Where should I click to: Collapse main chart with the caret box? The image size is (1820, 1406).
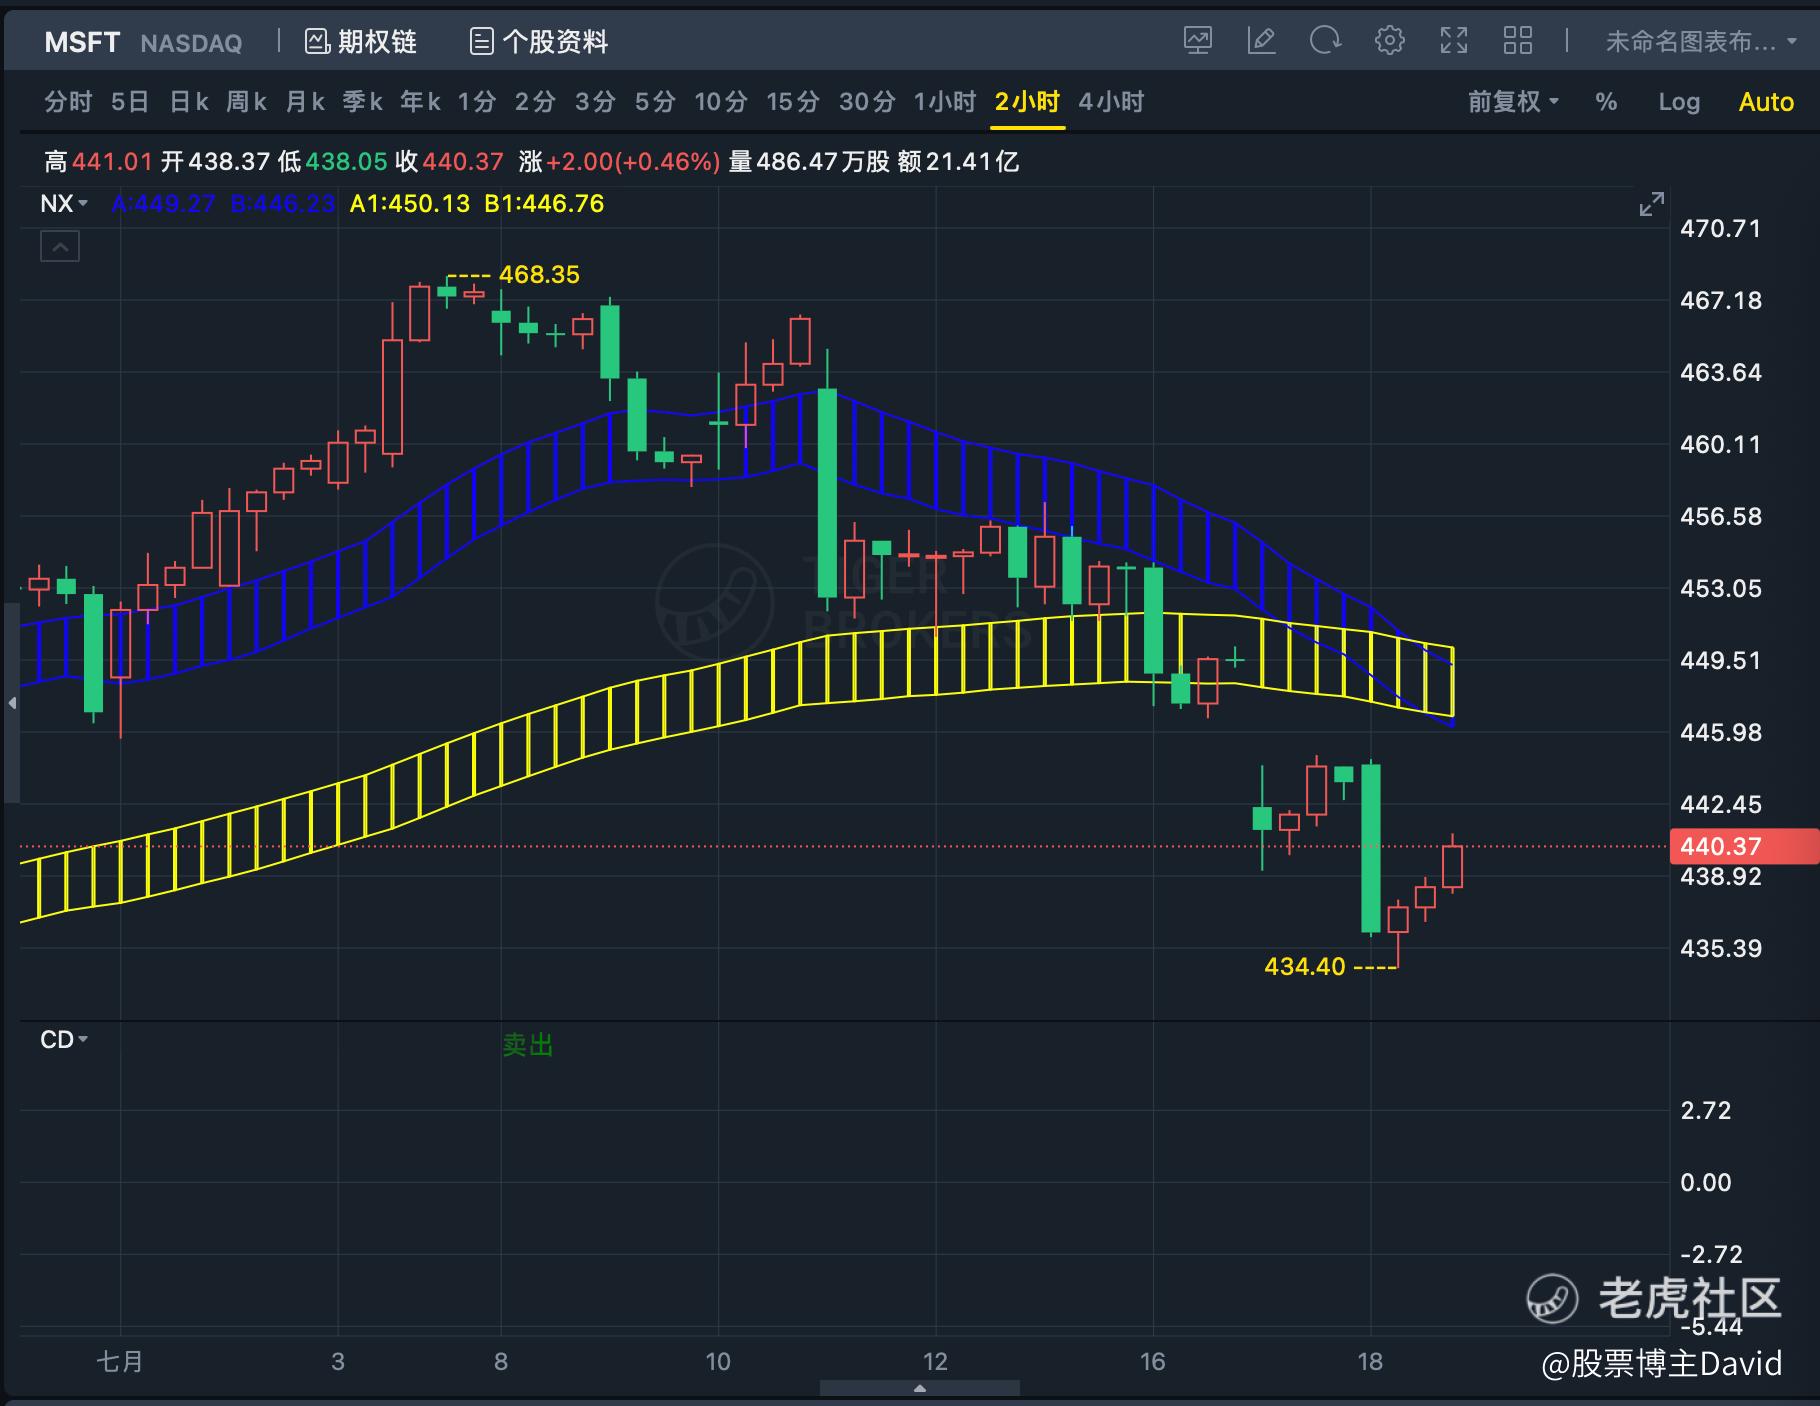[60, 246]
